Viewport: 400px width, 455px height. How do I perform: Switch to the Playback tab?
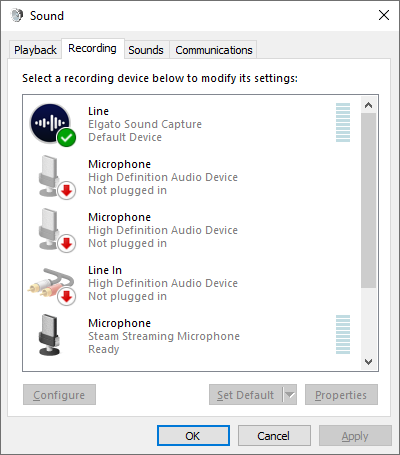point(35,50)
